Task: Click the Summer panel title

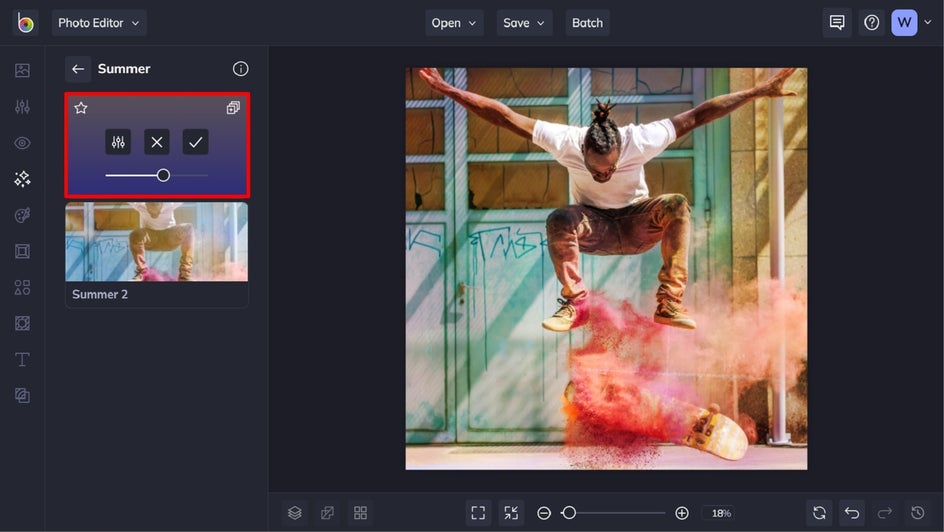Action: pos(124,69)
